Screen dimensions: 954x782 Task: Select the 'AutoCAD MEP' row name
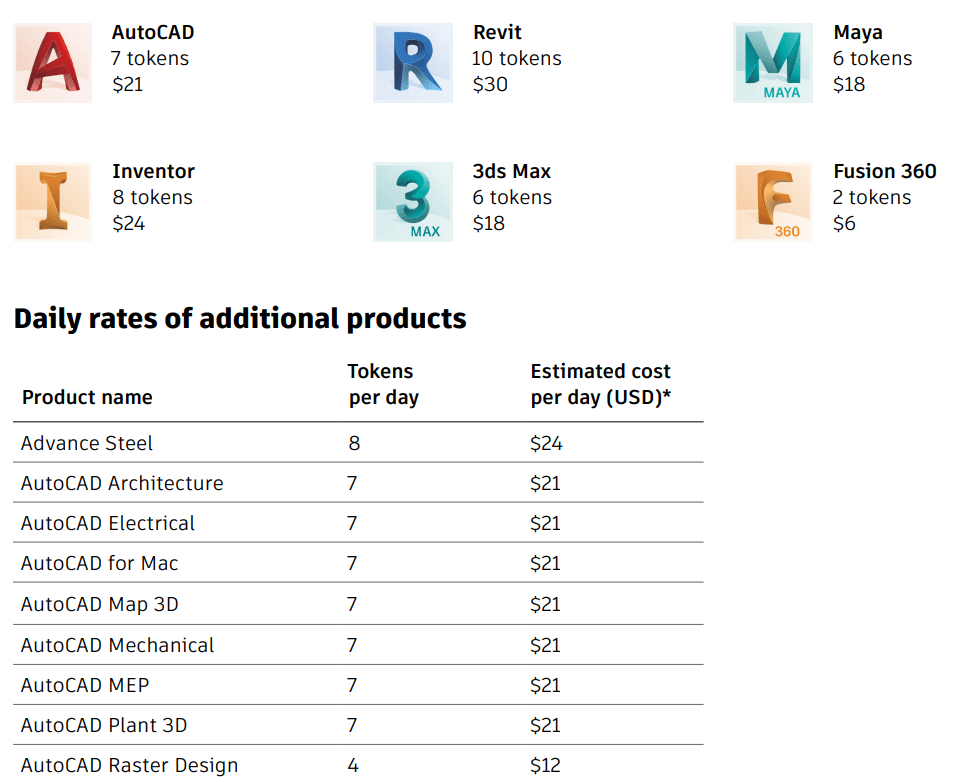point(85,685)
